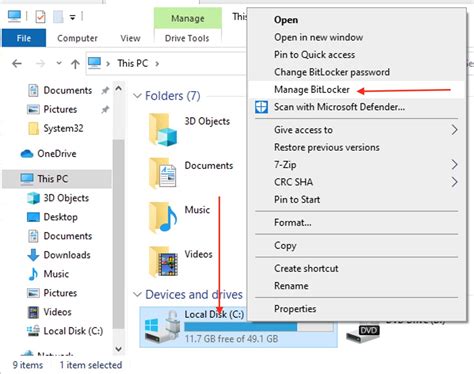Click the Properties checkmark icon in quick access toolbar
The width and height of the screenshot is (474, 374).
(40, 17)
